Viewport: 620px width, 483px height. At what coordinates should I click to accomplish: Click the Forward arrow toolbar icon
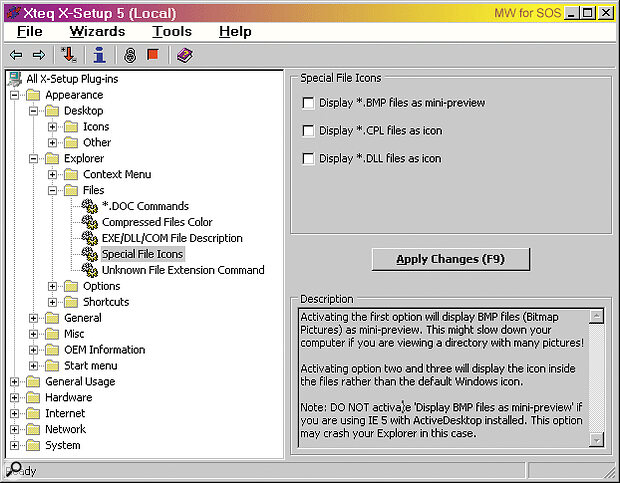[39, 55]
